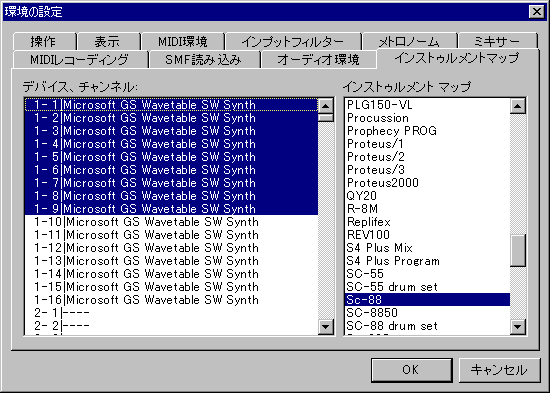Choose Replifex instrument map
The image size is (550, 393).
pyautogui.click(x=428, y=222)
